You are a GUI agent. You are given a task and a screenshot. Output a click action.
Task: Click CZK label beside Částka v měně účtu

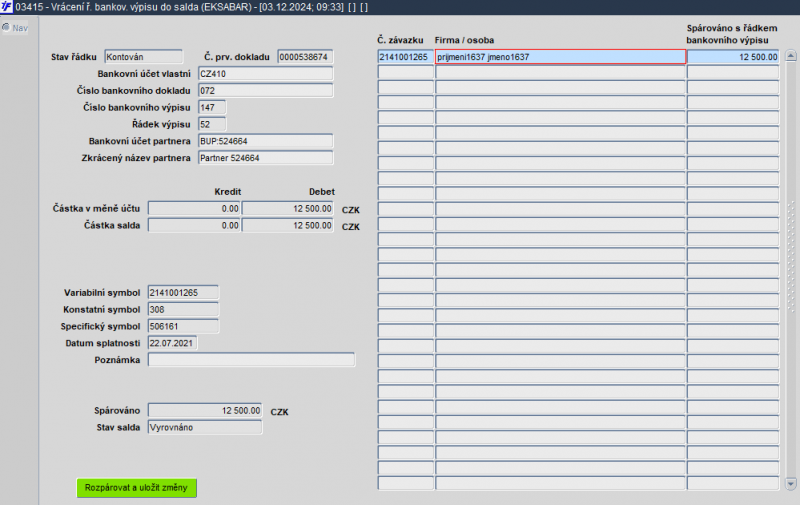351,210
